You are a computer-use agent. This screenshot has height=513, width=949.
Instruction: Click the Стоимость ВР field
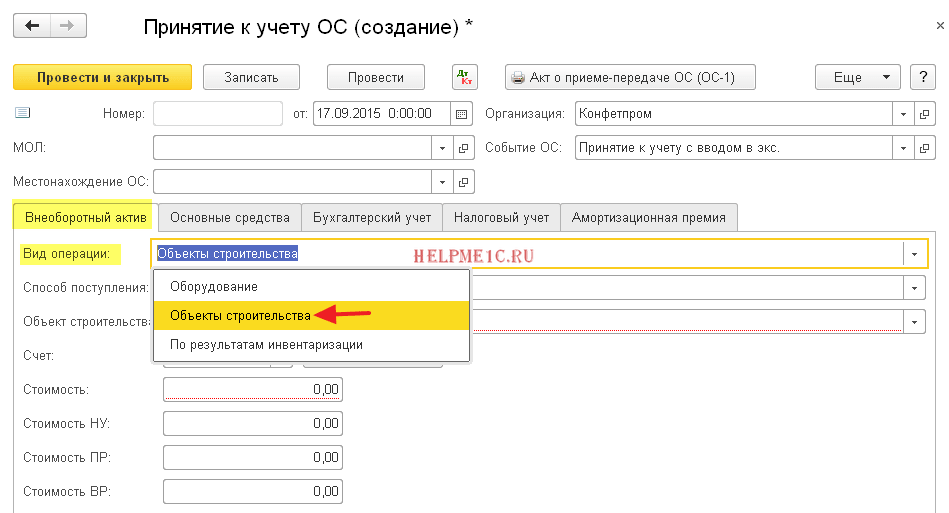pos(253,491)
